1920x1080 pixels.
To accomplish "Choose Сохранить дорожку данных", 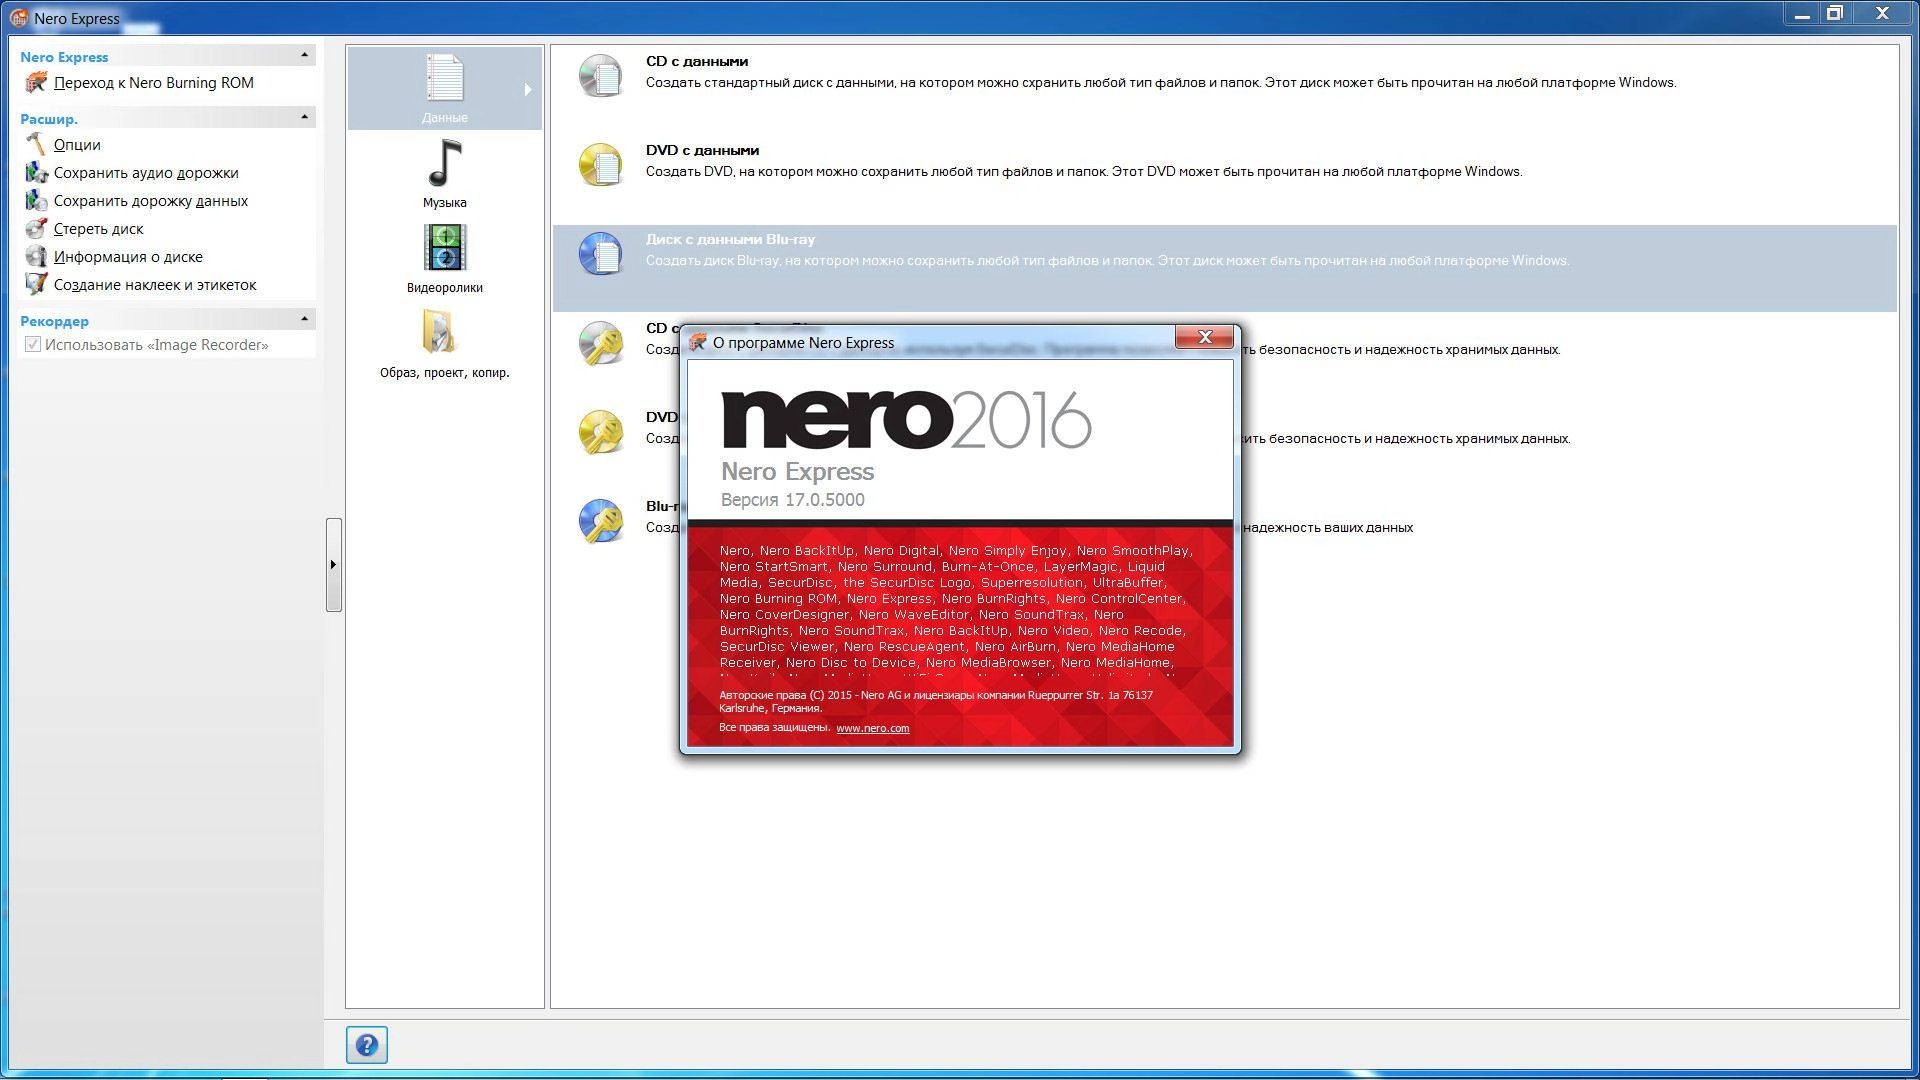I will (151, 201).
